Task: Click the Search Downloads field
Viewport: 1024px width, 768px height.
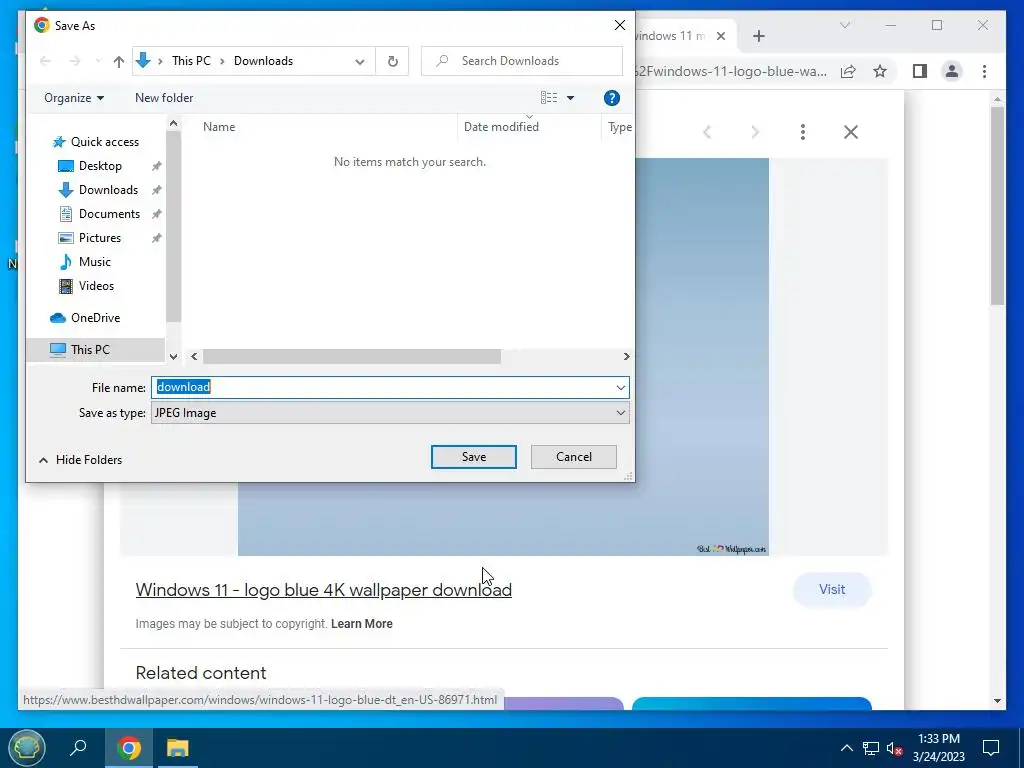Action: point(522,61)
